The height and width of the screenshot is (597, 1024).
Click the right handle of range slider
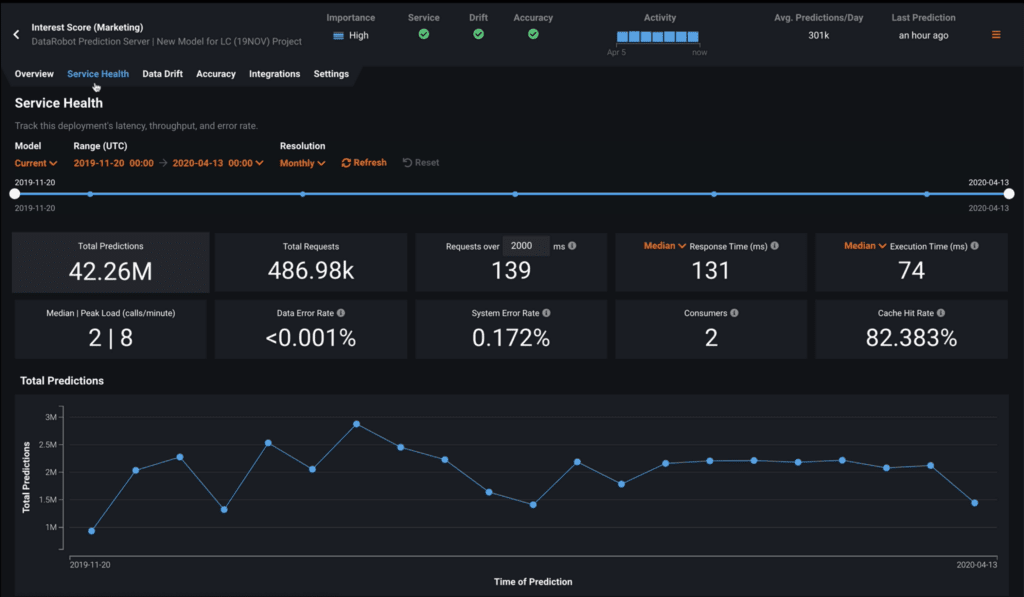click(1009, 194)
